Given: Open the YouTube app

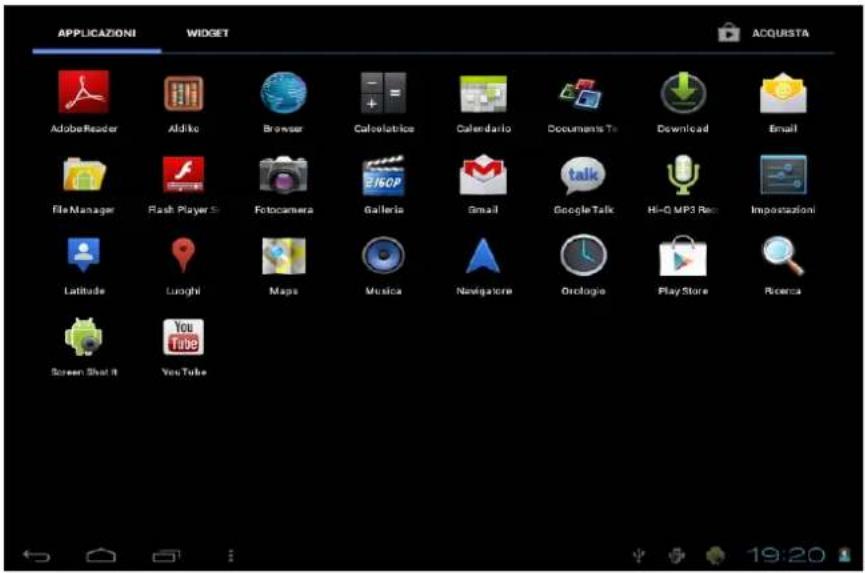Looking at the screenshot, I should point(184,336).
